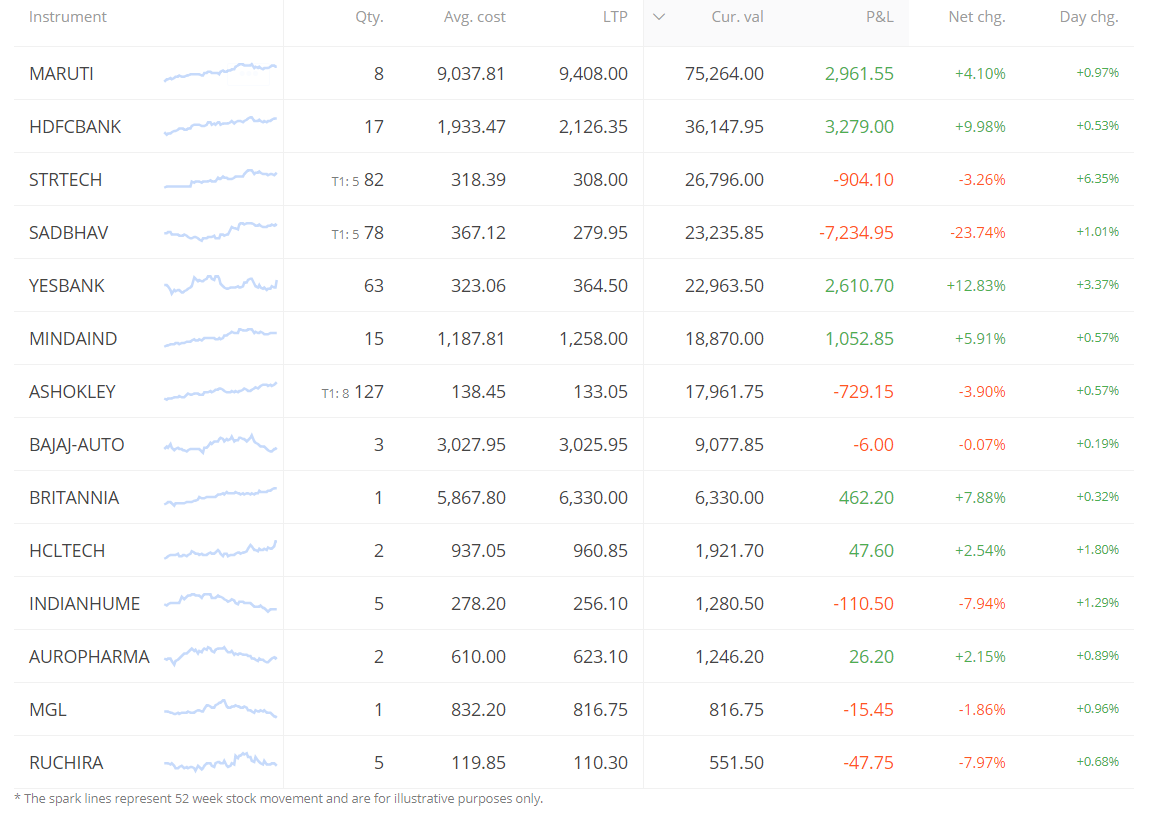Select the RUCHIRA instrument name
The height and width of the screenshot is (816, 1151).
click(x=66, y=762)
